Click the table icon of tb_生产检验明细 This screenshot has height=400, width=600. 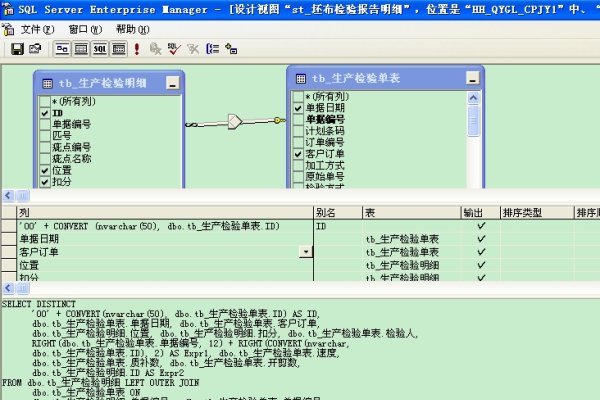click(47, 84)
